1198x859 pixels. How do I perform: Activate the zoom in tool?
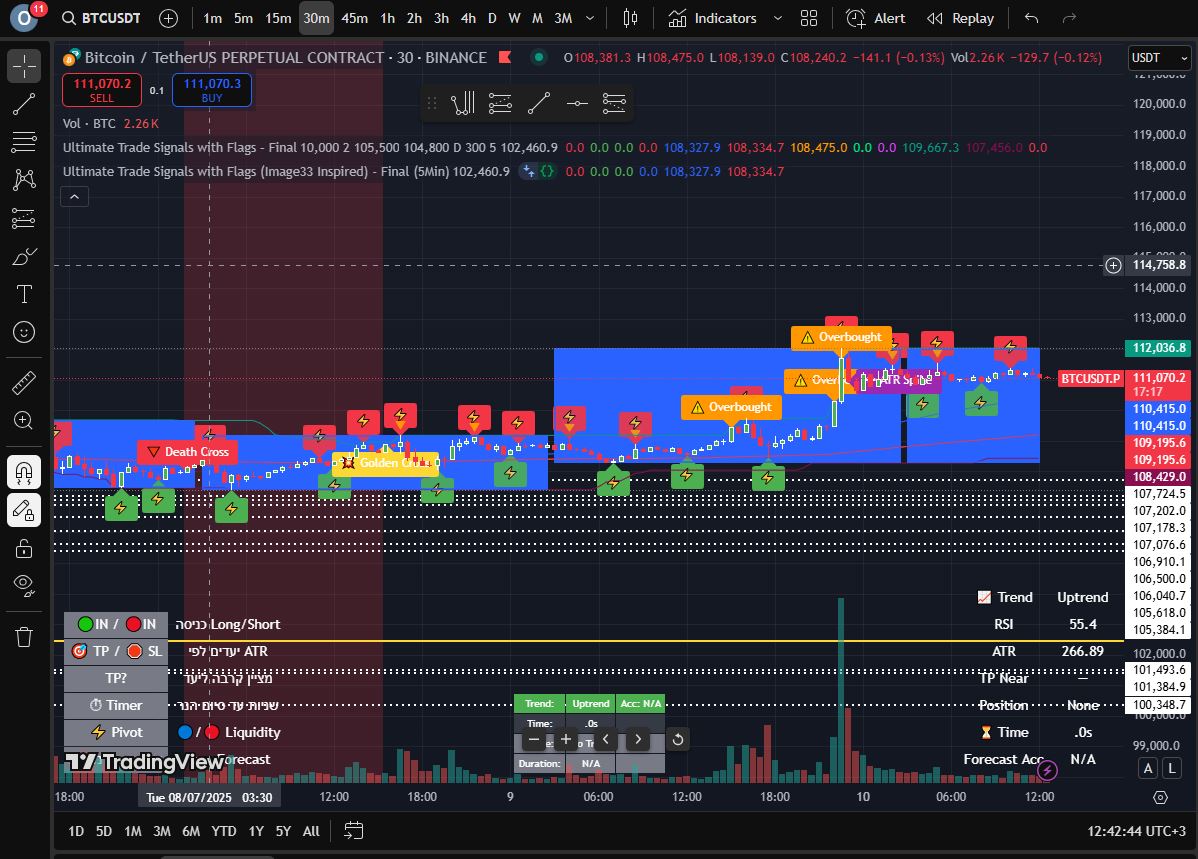[24, 420]
